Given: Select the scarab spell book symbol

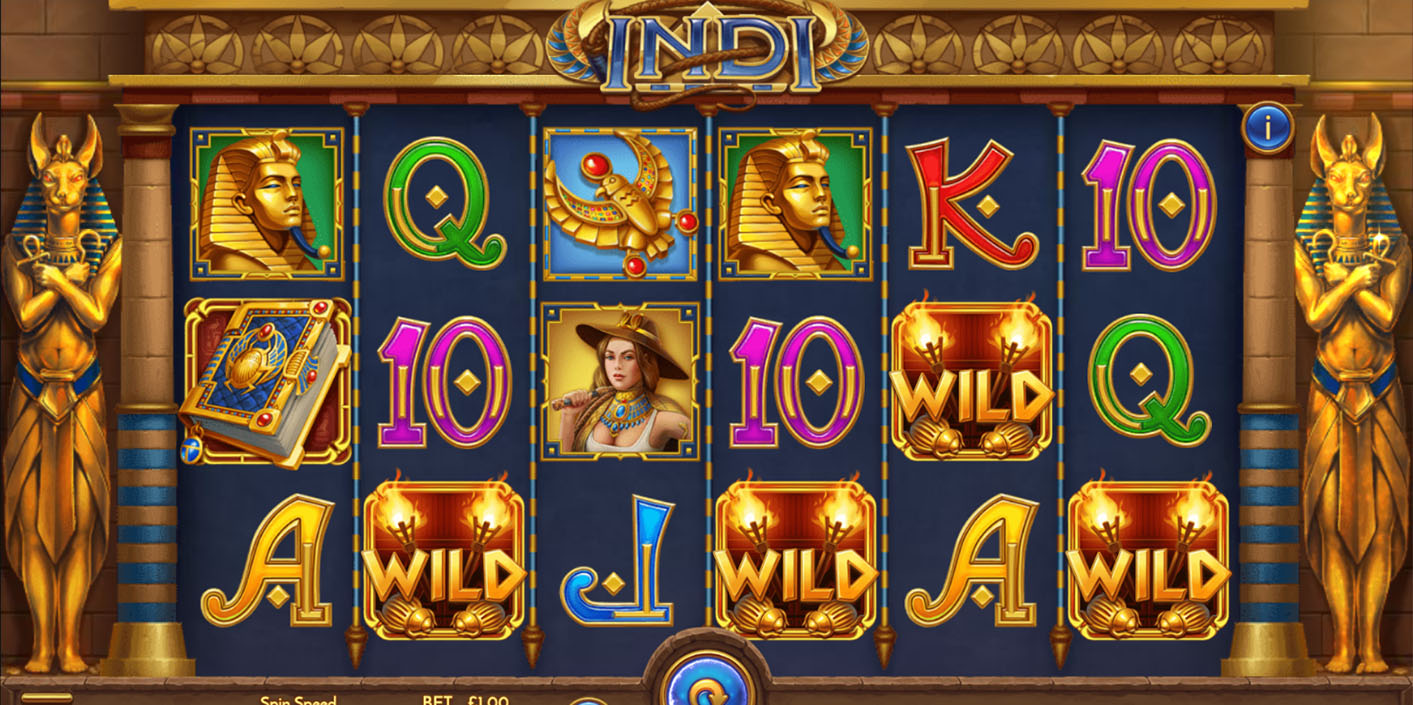Looking at the screenshot, I should (266, 382).
